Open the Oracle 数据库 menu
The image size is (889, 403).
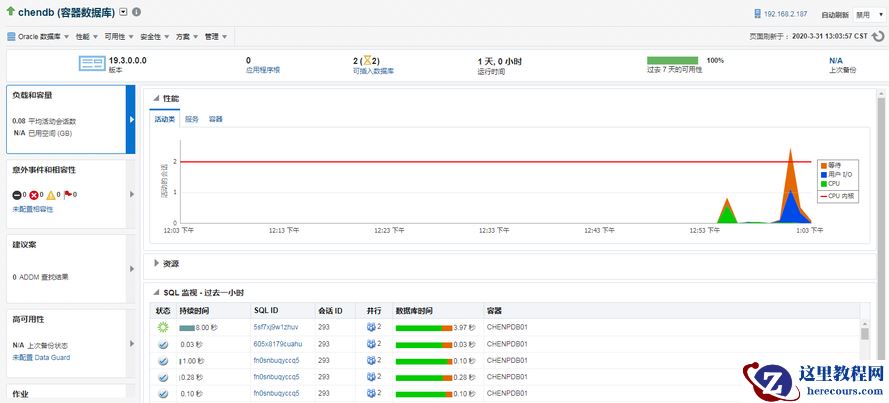tap(38, 36)
